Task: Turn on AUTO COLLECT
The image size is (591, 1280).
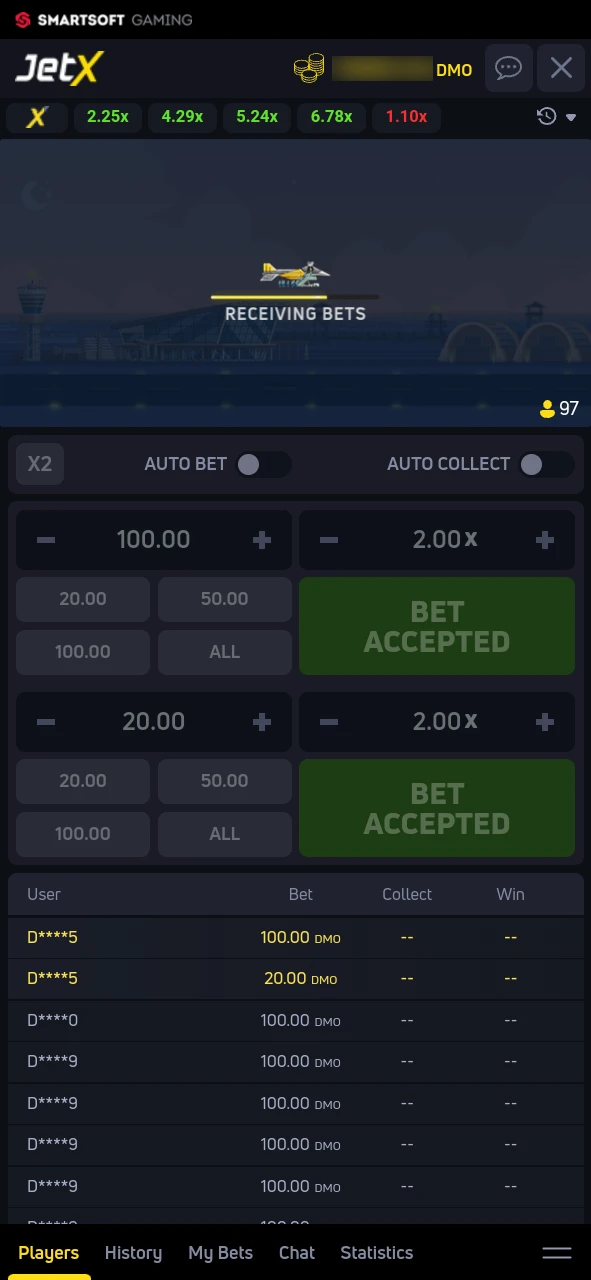Action: (x=545, y=464)
